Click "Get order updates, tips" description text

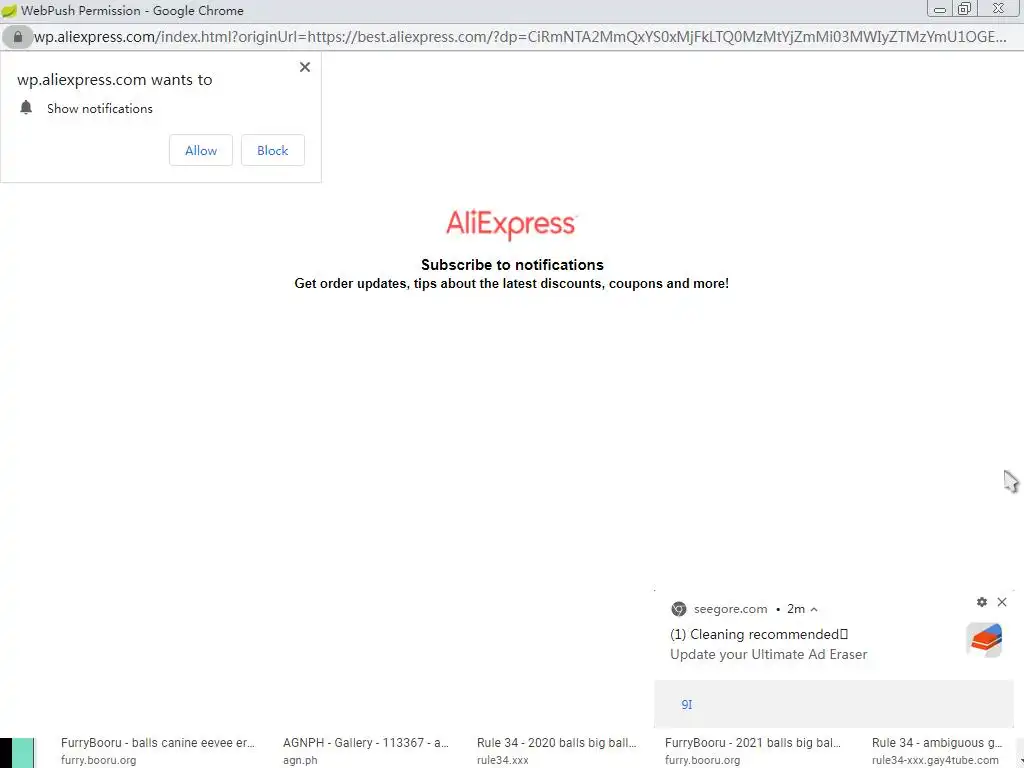click(511, 283)
